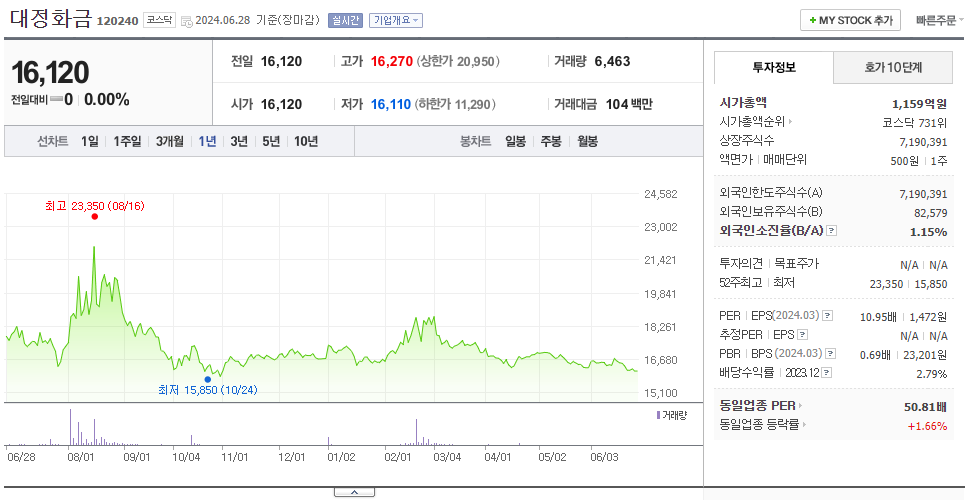This screenshot has width=968, height=500.
Task: Open help icon next to PBR BPS(2024.03)
Action: coord(828,354)
